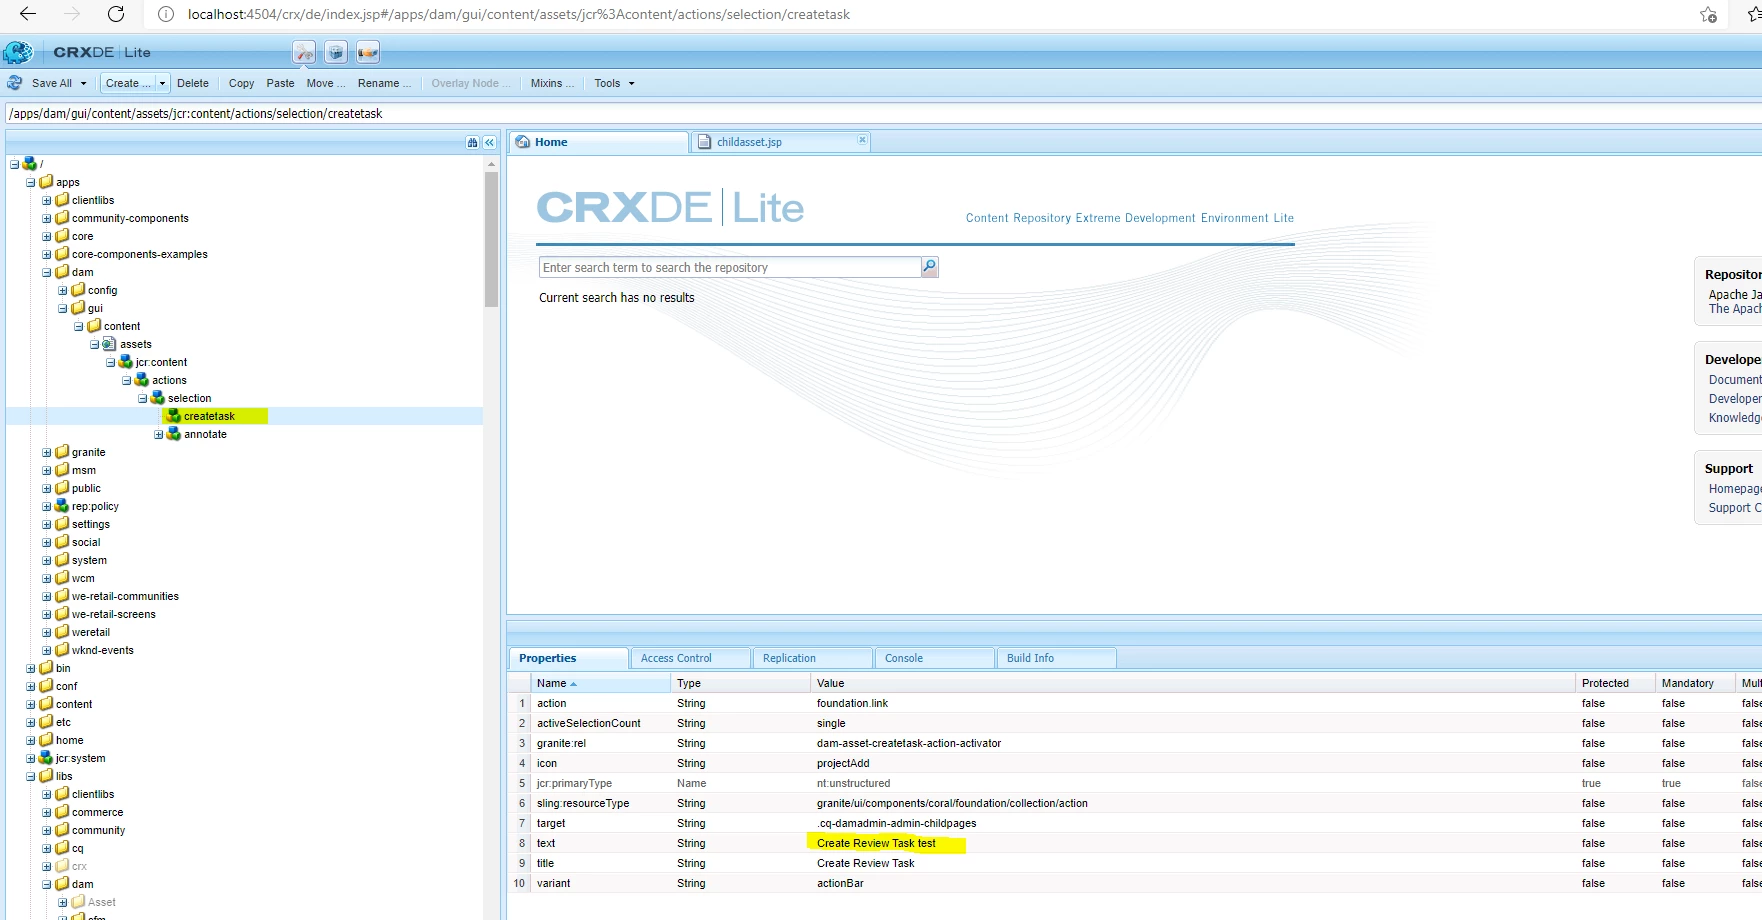This screenshot has height=920, width=1762.
Task: Close the childasset.jsp tab
Action: coord(862,140)
